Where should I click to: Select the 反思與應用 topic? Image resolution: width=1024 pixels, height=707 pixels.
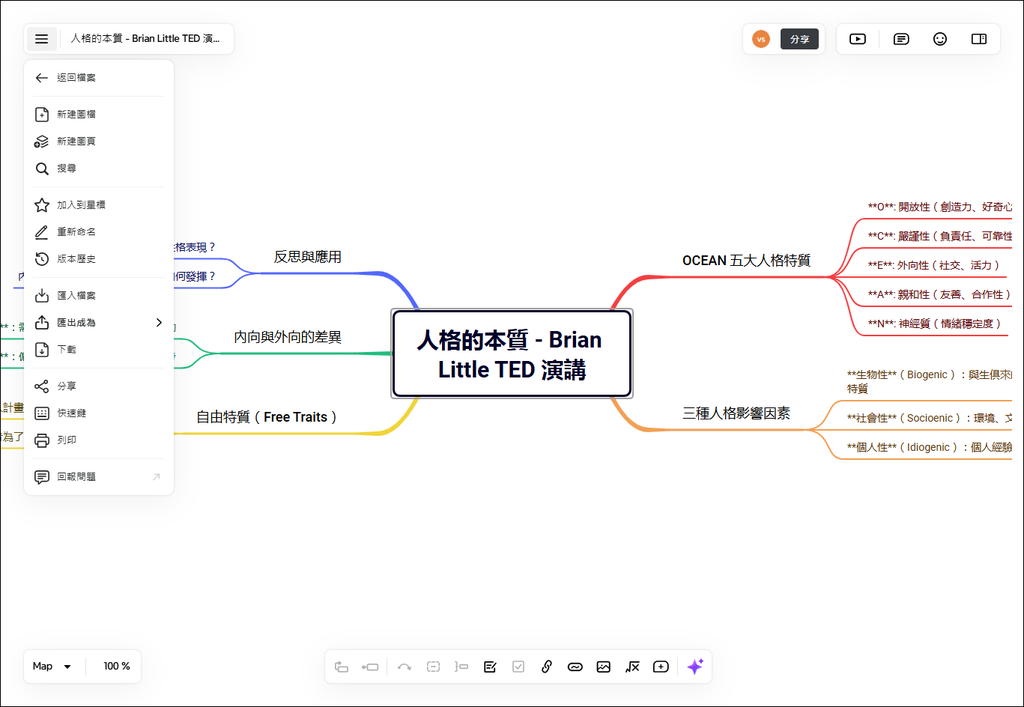coord(307,257)
